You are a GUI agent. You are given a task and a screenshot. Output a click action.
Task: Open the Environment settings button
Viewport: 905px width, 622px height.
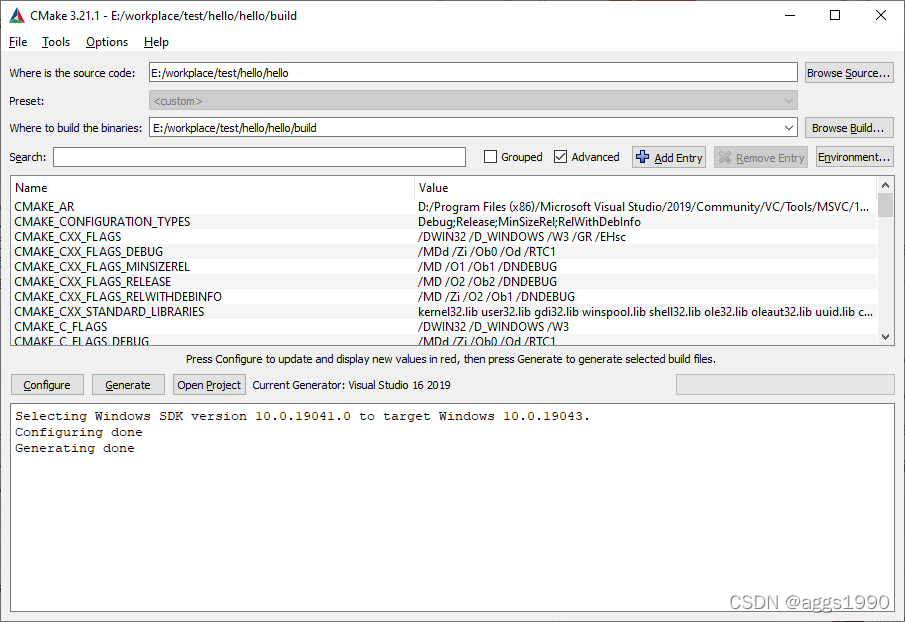coord(854,157)
